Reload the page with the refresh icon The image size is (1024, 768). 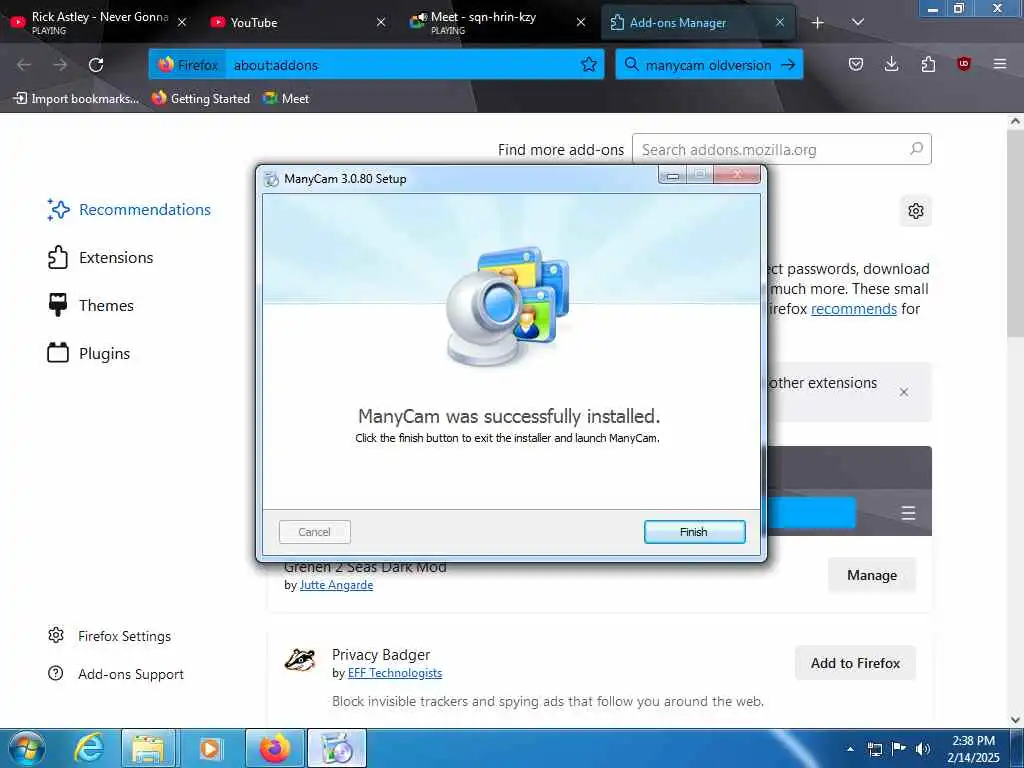pyautogui.click(x=96, y=65)
